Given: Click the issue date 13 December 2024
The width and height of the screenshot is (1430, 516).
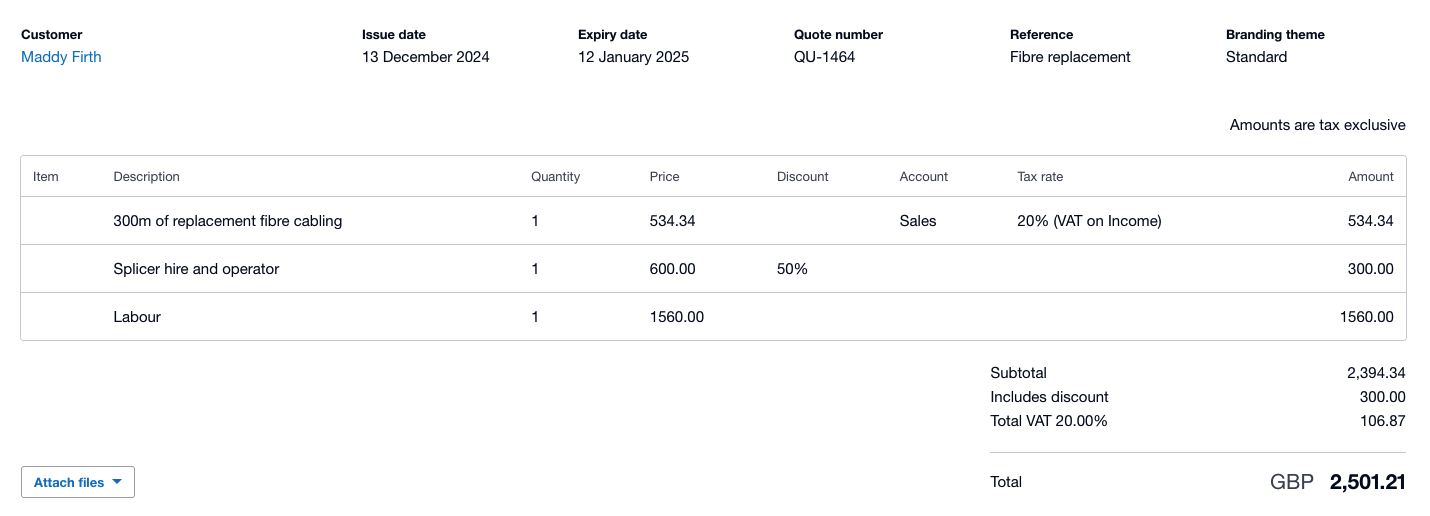Looking at the screenshot, I should tap(426, 57).
